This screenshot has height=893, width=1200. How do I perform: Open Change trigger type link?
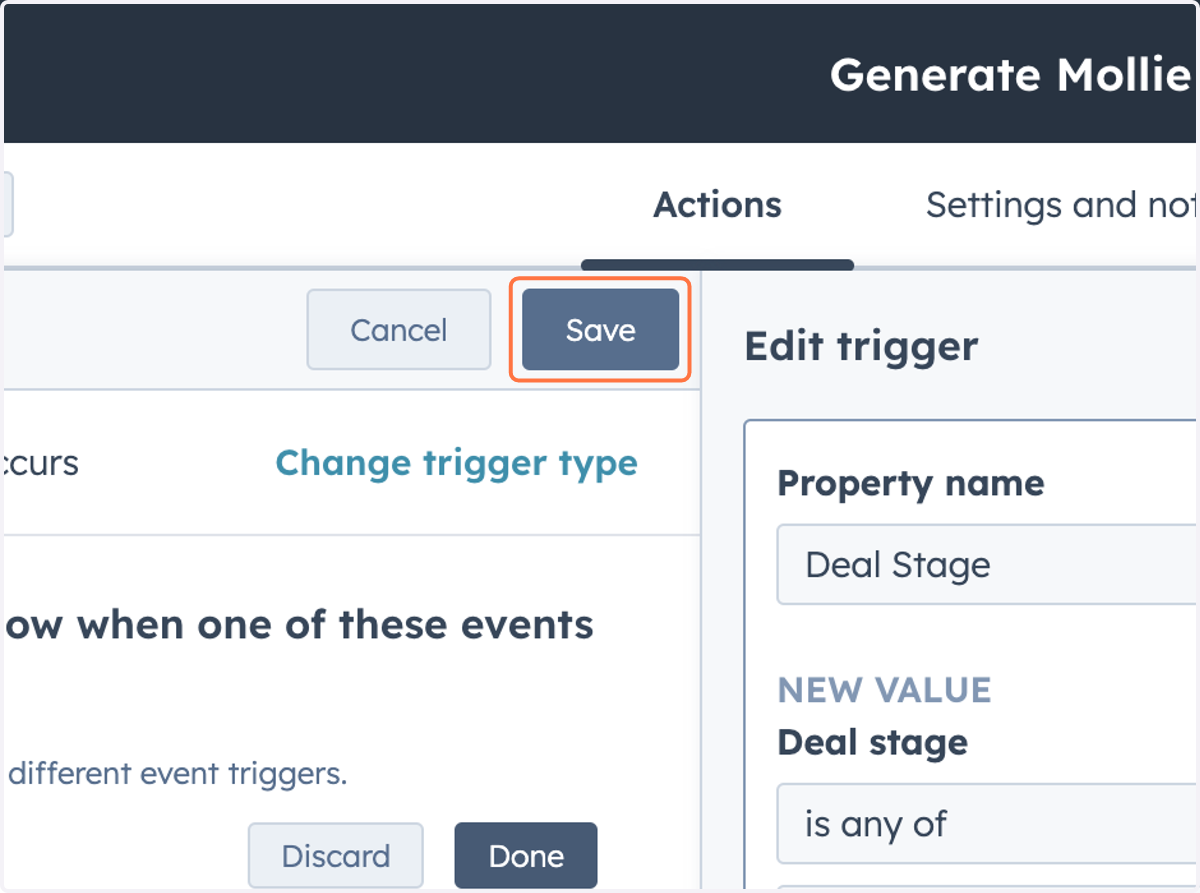(x=456, y=463)
